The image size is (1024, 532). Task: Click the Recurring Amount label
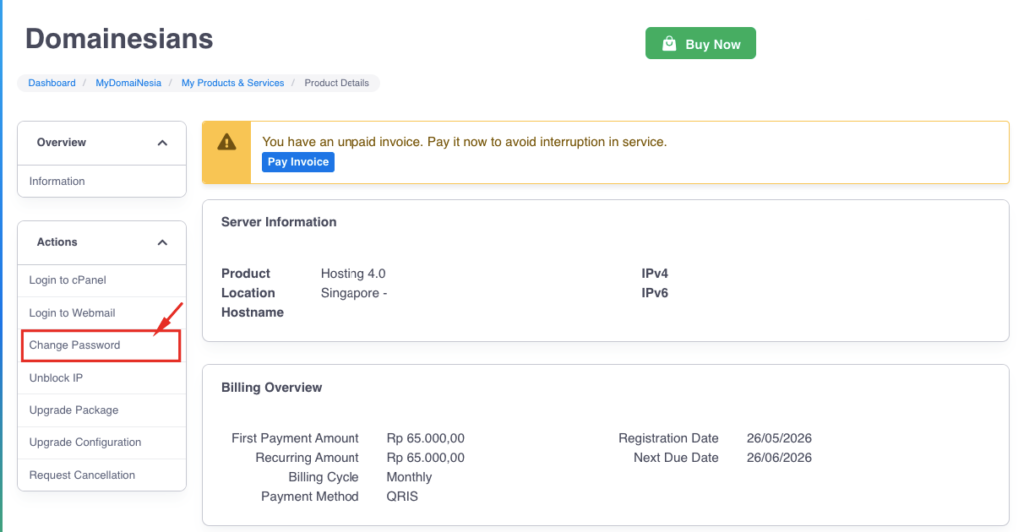[x=307, y=458]
